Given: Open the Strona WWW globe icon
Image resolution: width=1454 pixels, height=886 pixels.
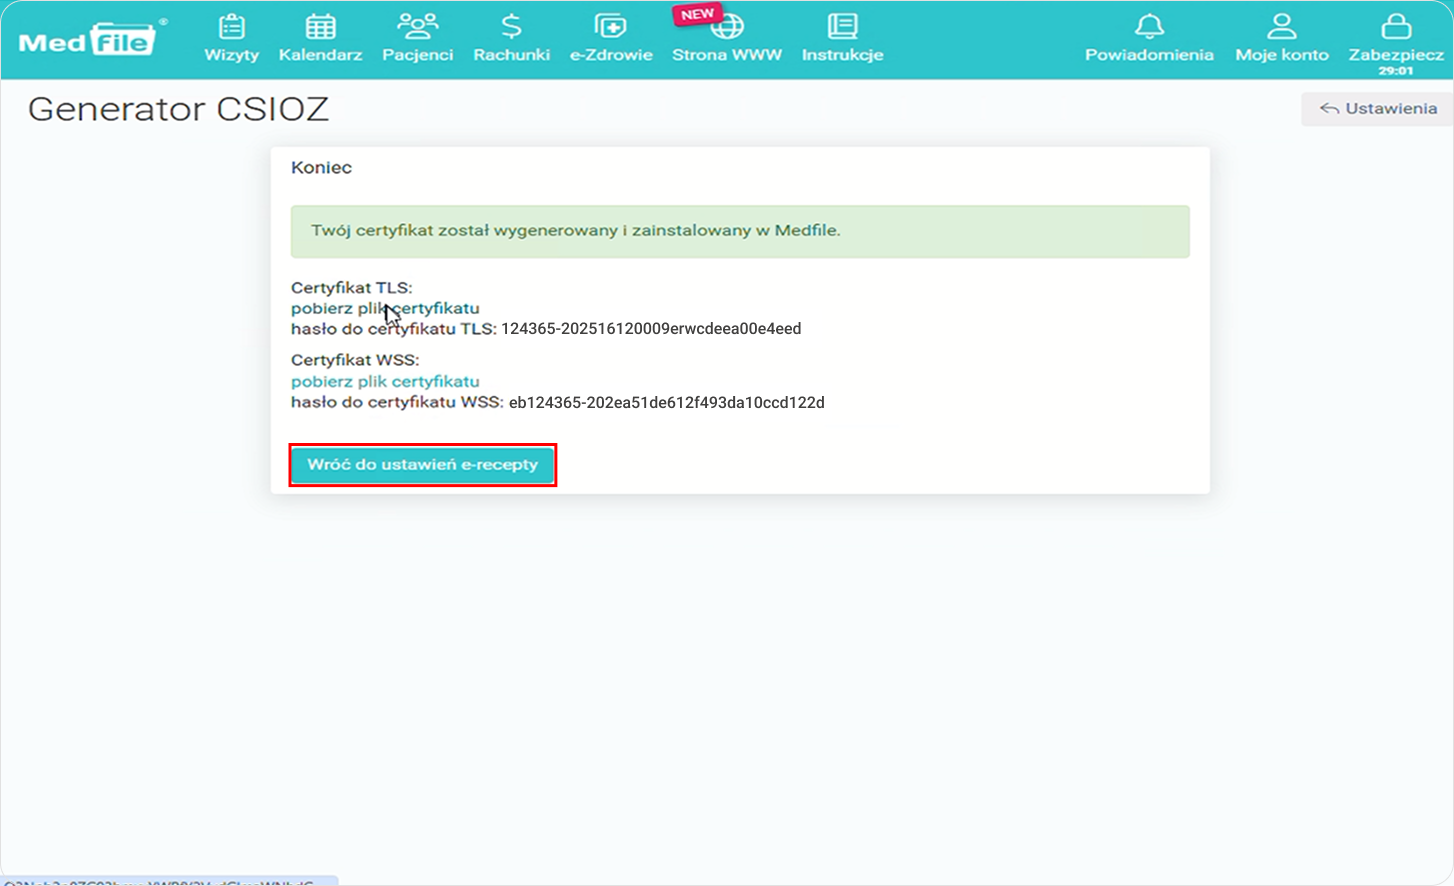Looking at the screenshot, I should [729, 29].
